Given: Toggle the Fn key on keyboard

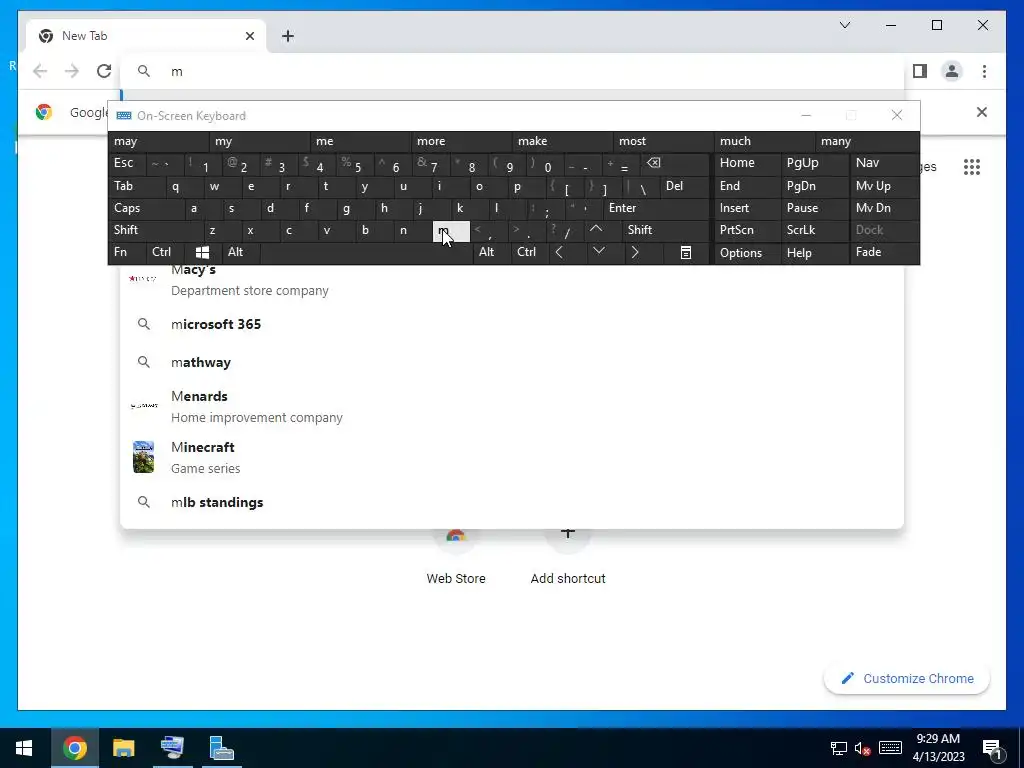Looking at the screenshot, I should [x=127, y=252].
